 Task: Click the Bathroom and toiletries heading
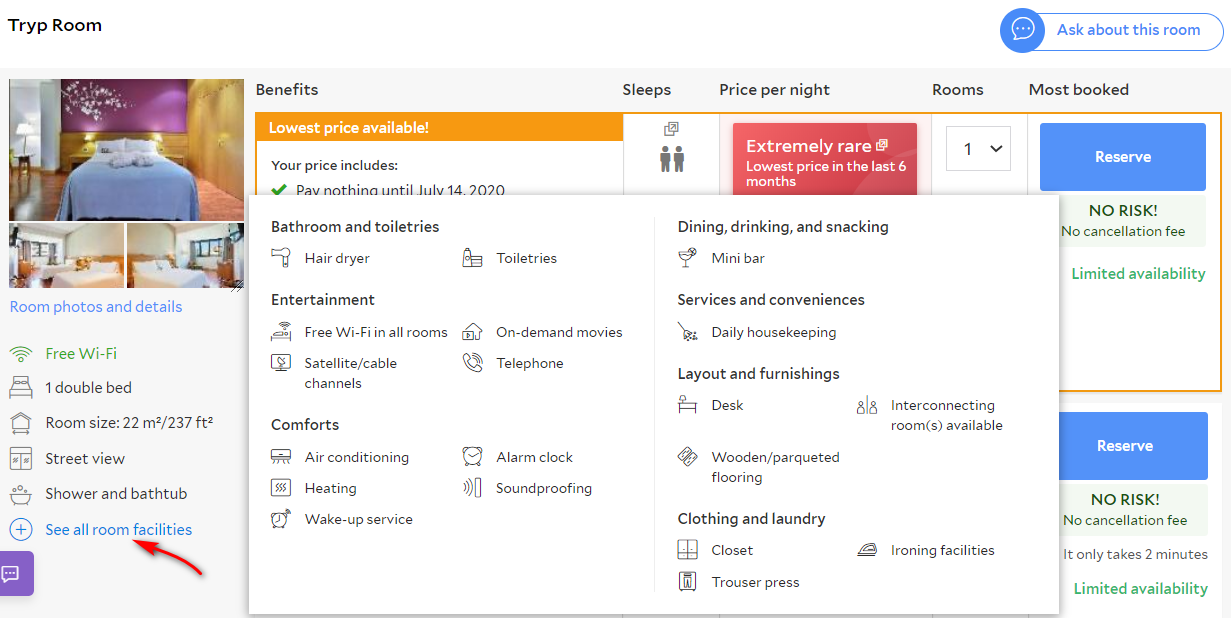tap(355, 227)
